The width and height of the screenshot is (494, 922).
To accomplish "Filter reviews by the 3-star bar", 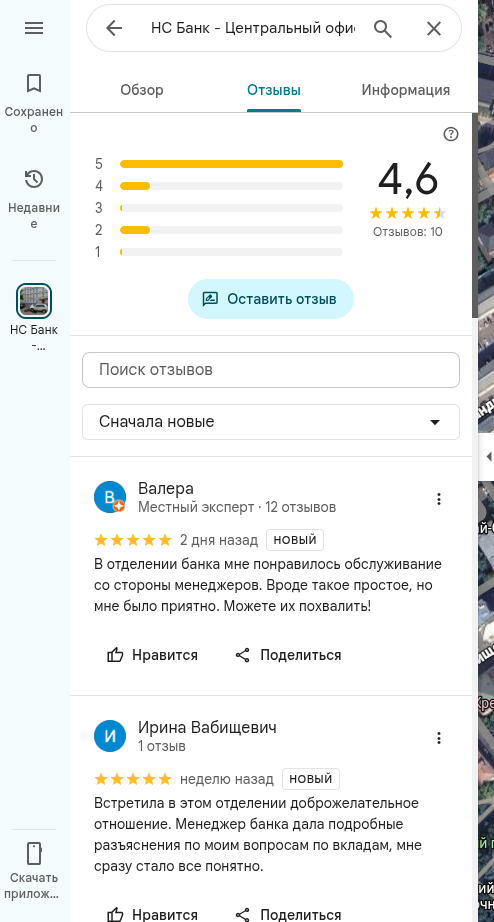I will click(219, 208).
